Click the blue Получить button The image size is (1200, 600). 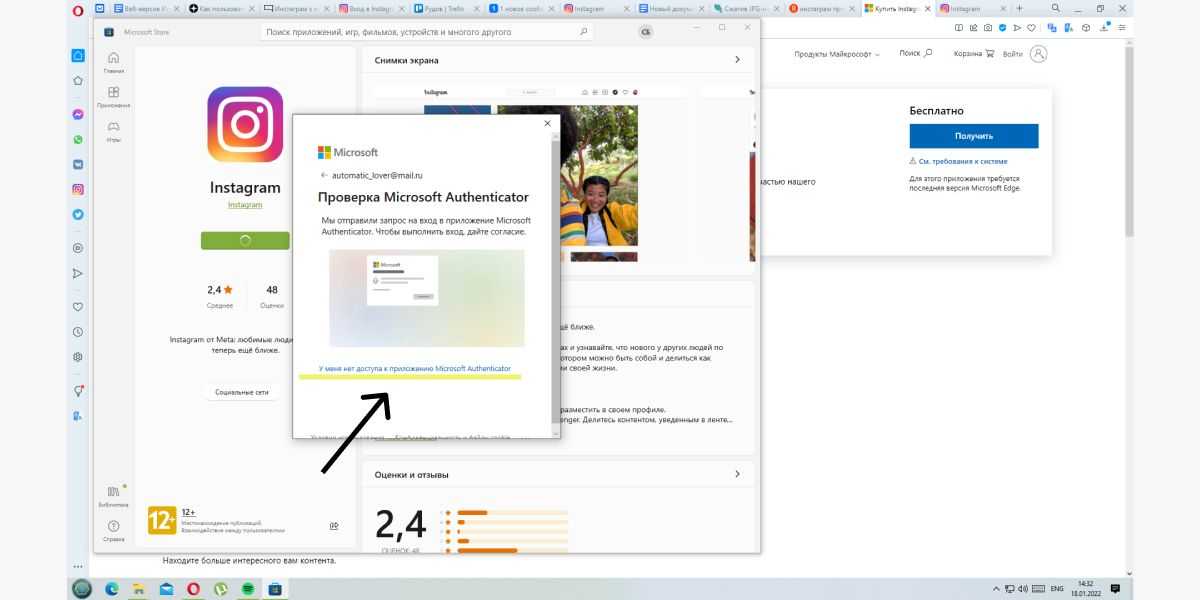coord(973,136)
